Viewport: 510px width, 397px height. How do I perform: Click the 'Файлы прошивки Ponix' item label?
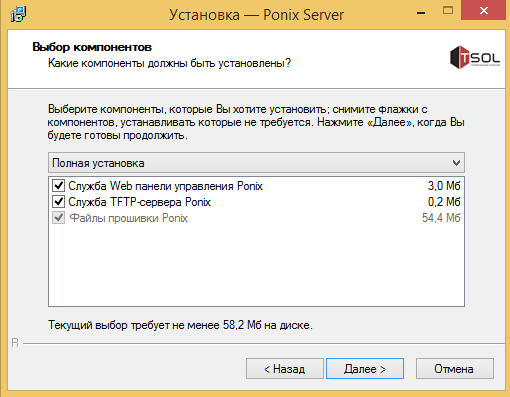click(x=128, y=218)
